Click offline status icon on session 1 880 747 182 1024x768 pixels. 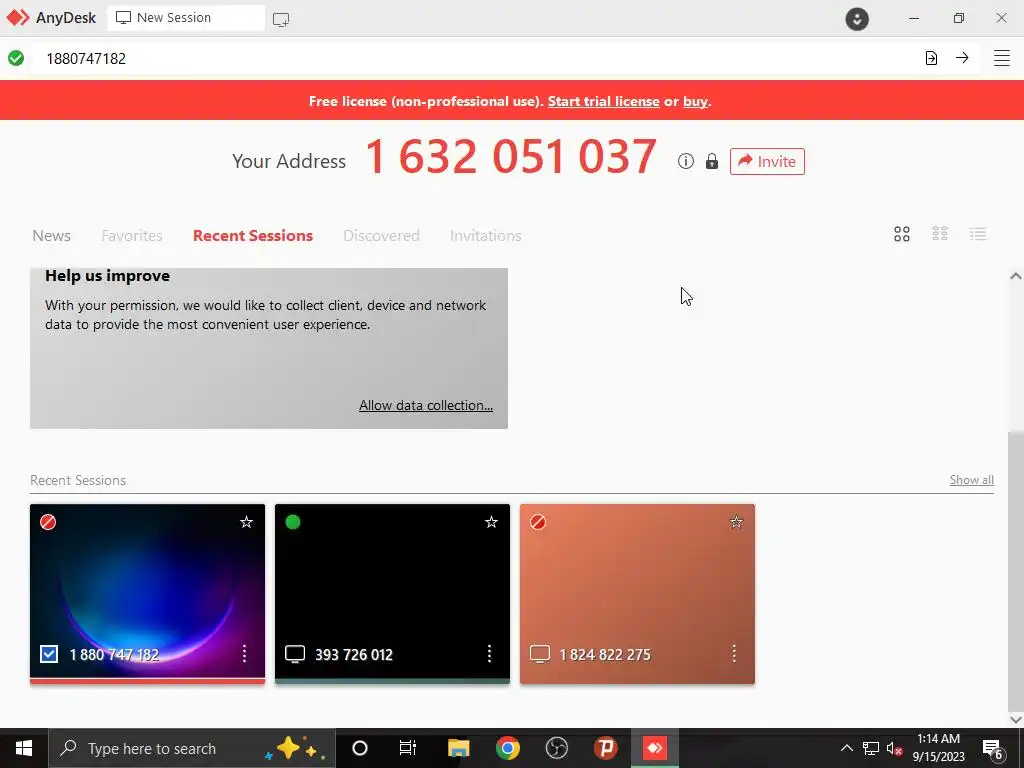48,522
